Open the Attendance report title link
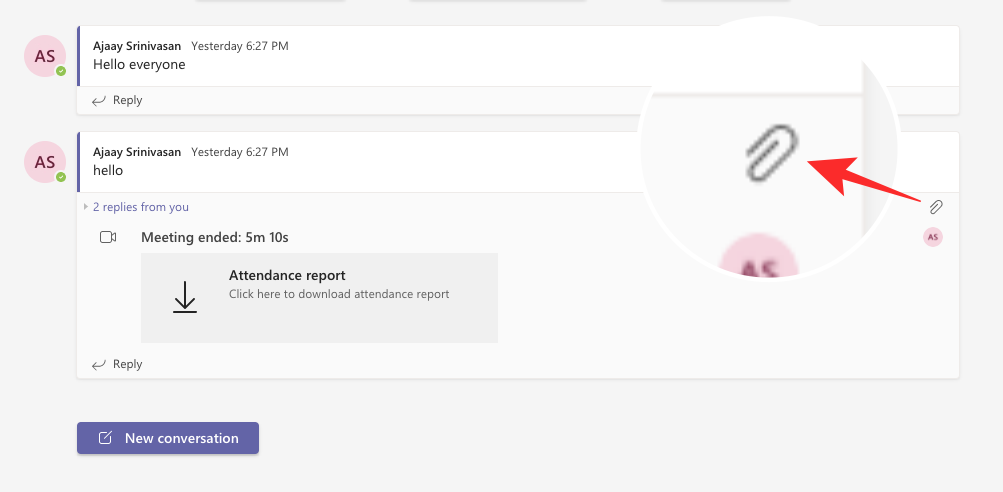The height and width of the screenshot is (492, 1003). pyautogui.click(x=287, y=276)
